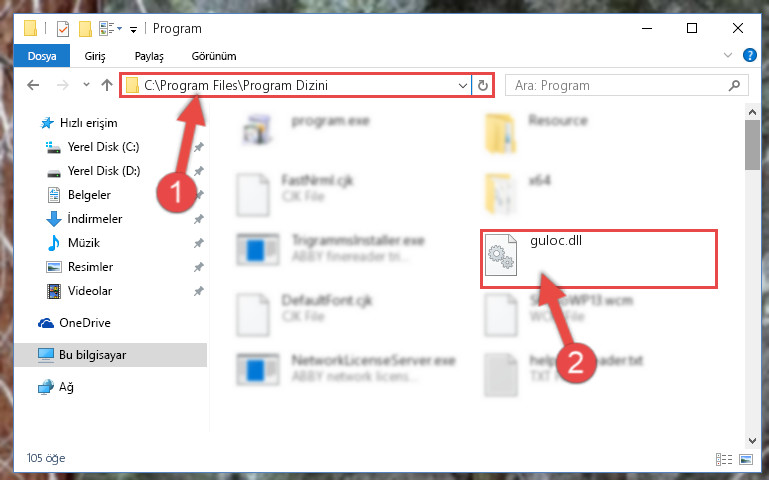
Task: Go up one folder level
Action: 106,85
